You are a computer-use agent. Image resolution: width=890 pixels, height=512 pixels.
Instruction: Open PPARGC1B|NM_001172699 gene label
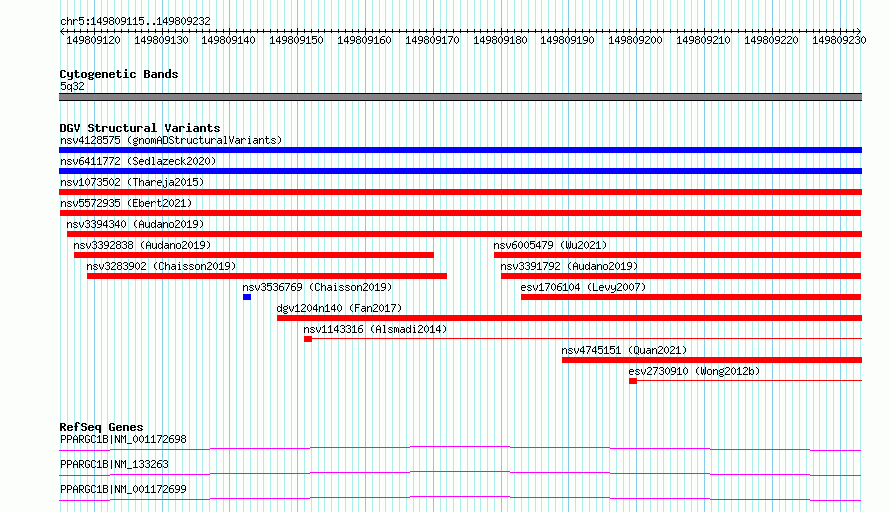[x=123, y=489]
